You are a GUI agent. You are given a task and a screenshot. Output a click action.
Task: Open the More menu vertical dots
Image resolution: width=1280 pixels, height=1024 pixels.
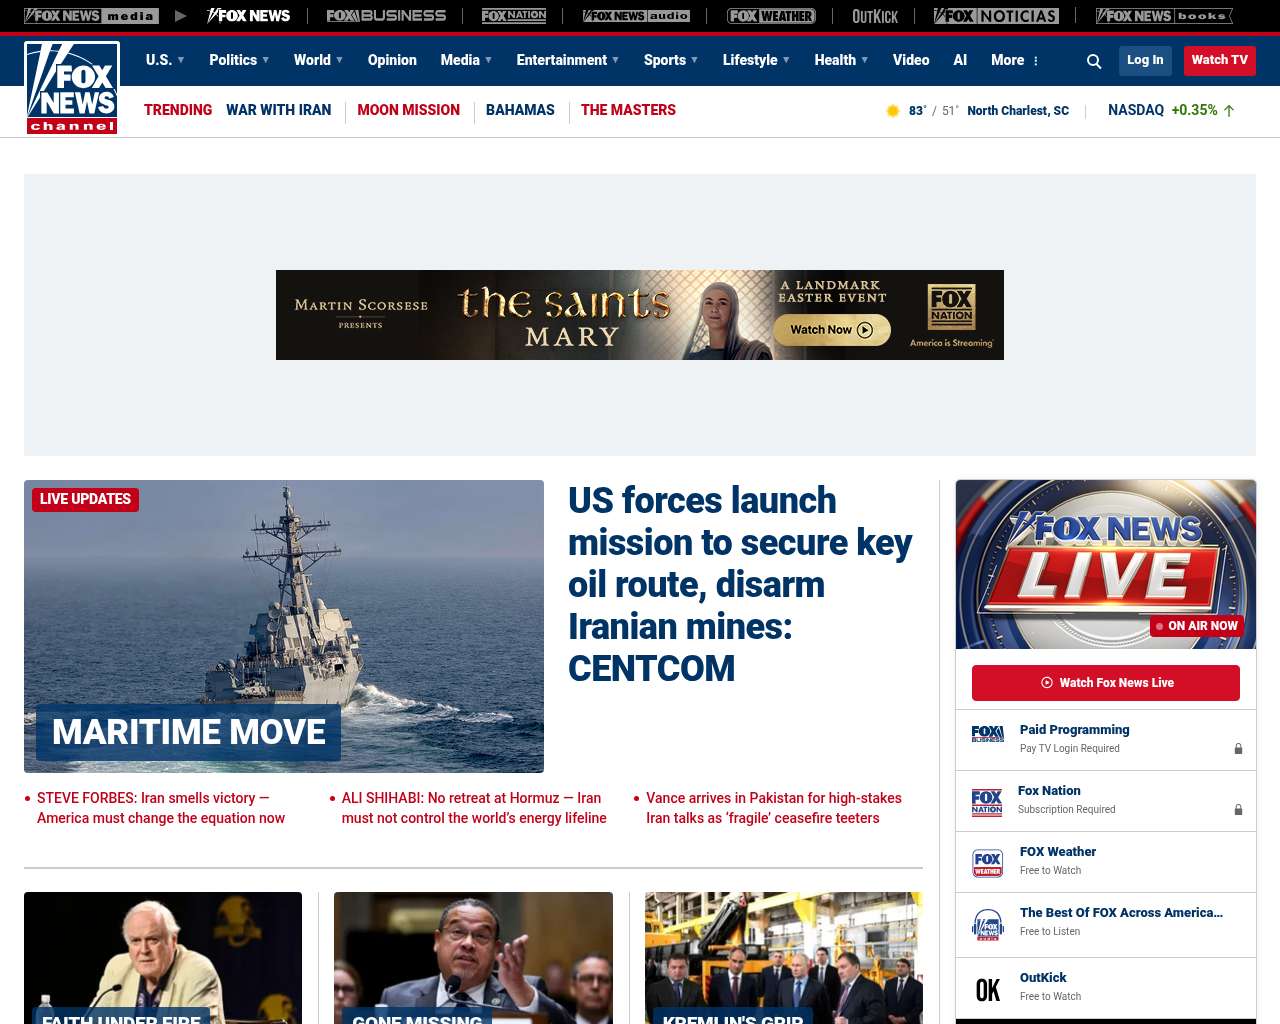(1036, 61)
